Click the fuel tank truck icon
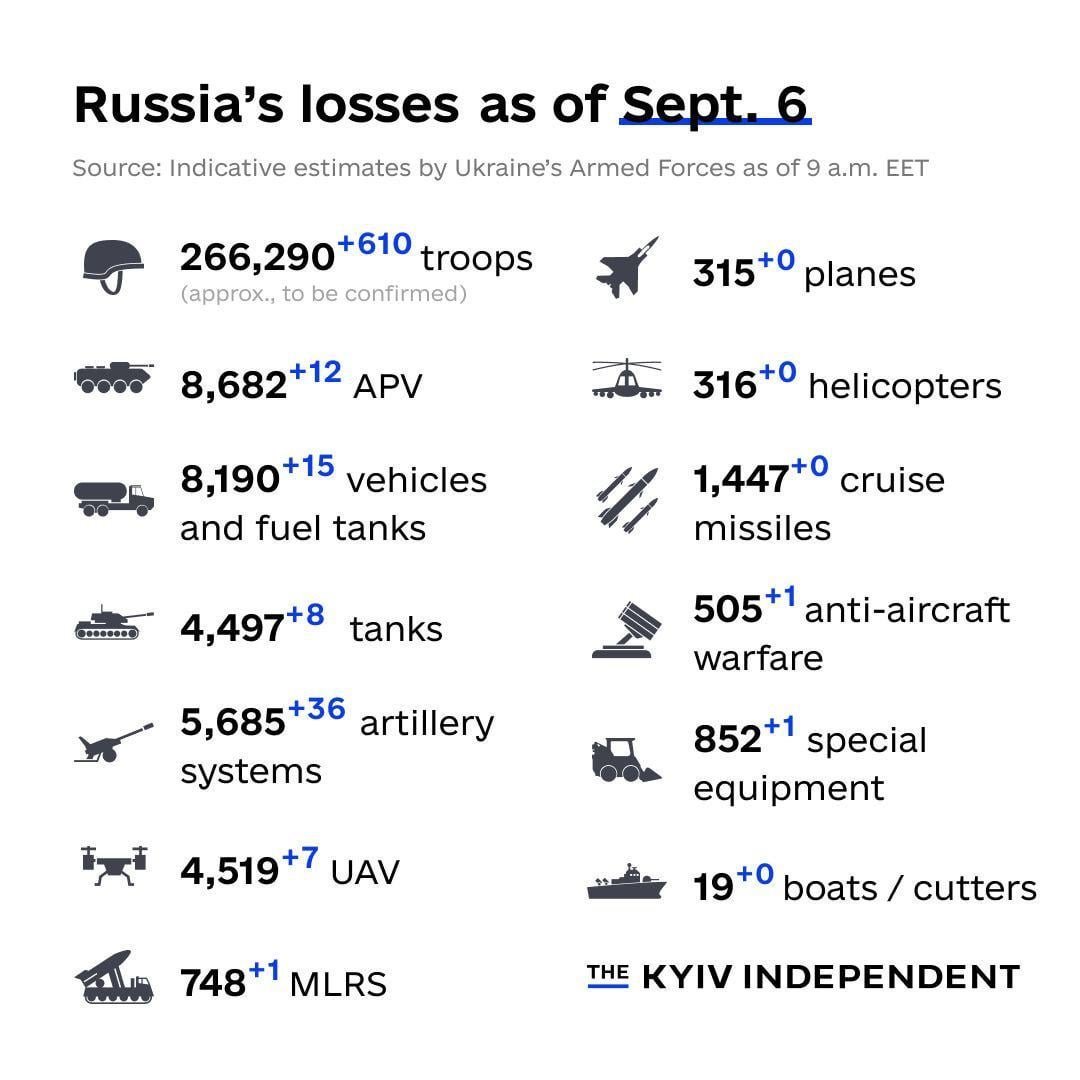This screenshot has width=1080, height=1080. (114, 499)
